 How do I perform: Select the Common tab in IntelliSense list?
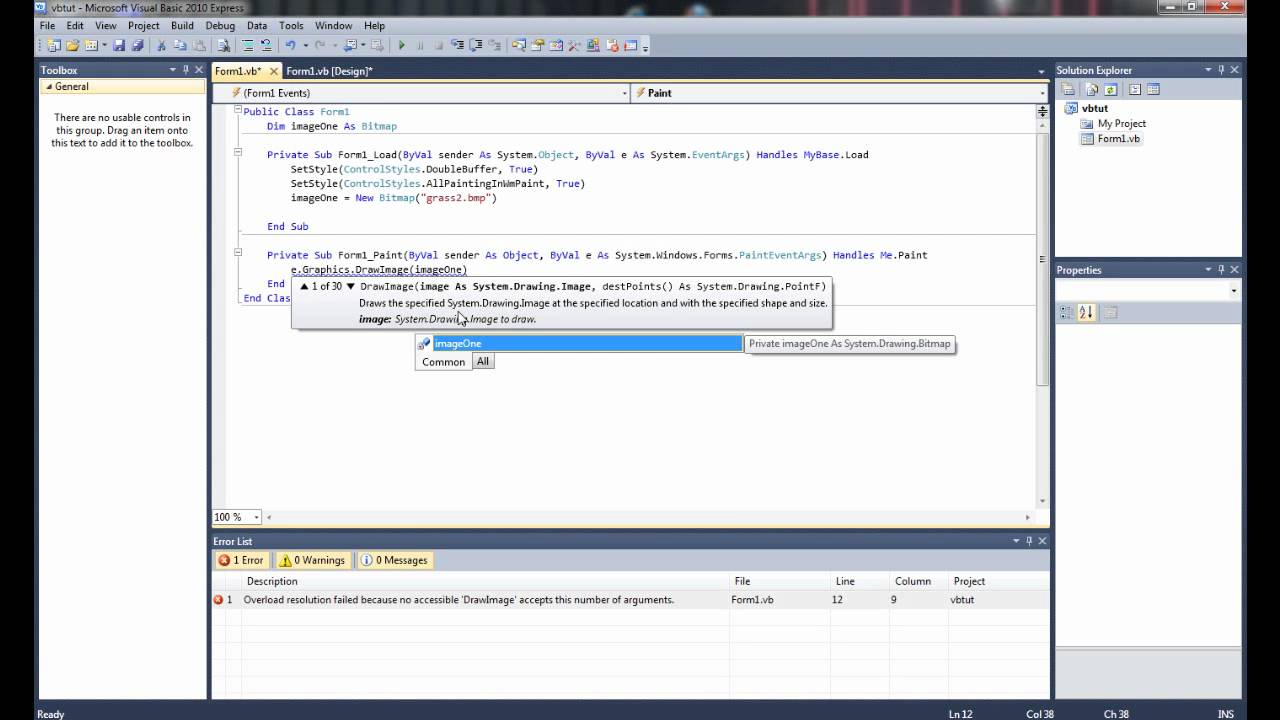coord(443,362)
